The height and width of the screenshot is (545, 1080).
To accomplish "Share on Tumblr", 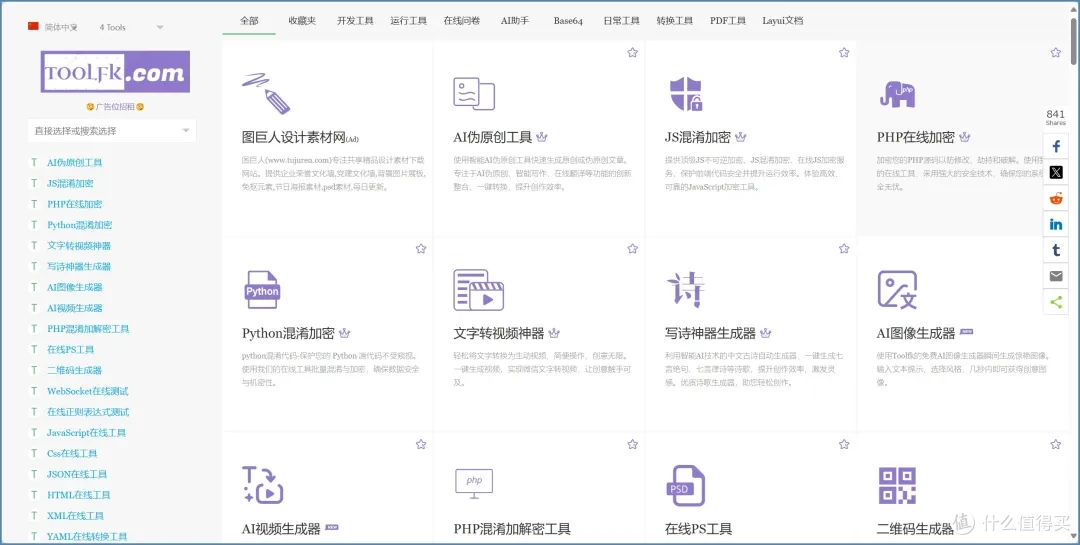I will pos(1056,250).
